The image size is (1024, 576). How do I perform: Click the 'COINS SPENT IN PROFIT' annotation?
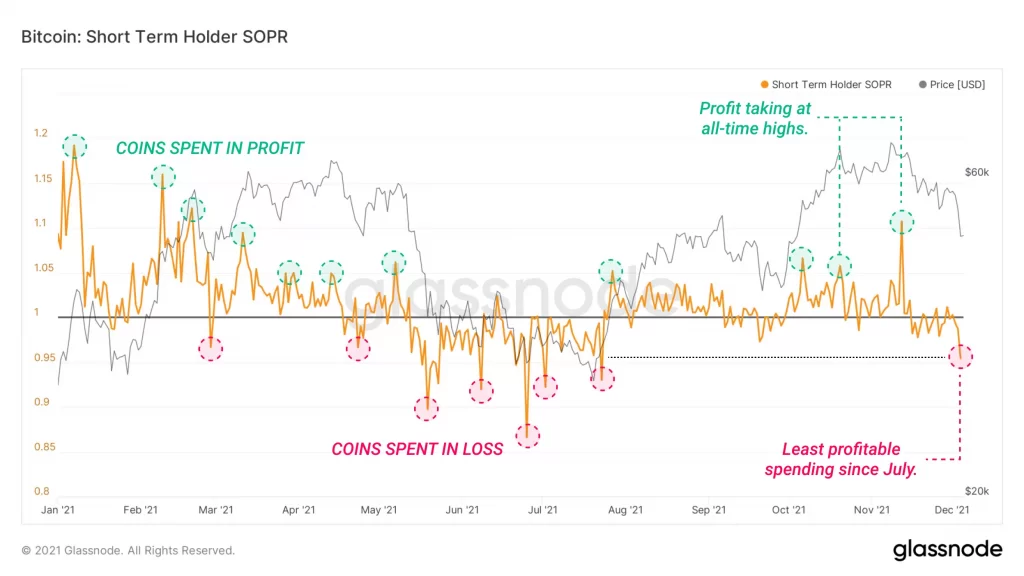click(x=210, y=148)
